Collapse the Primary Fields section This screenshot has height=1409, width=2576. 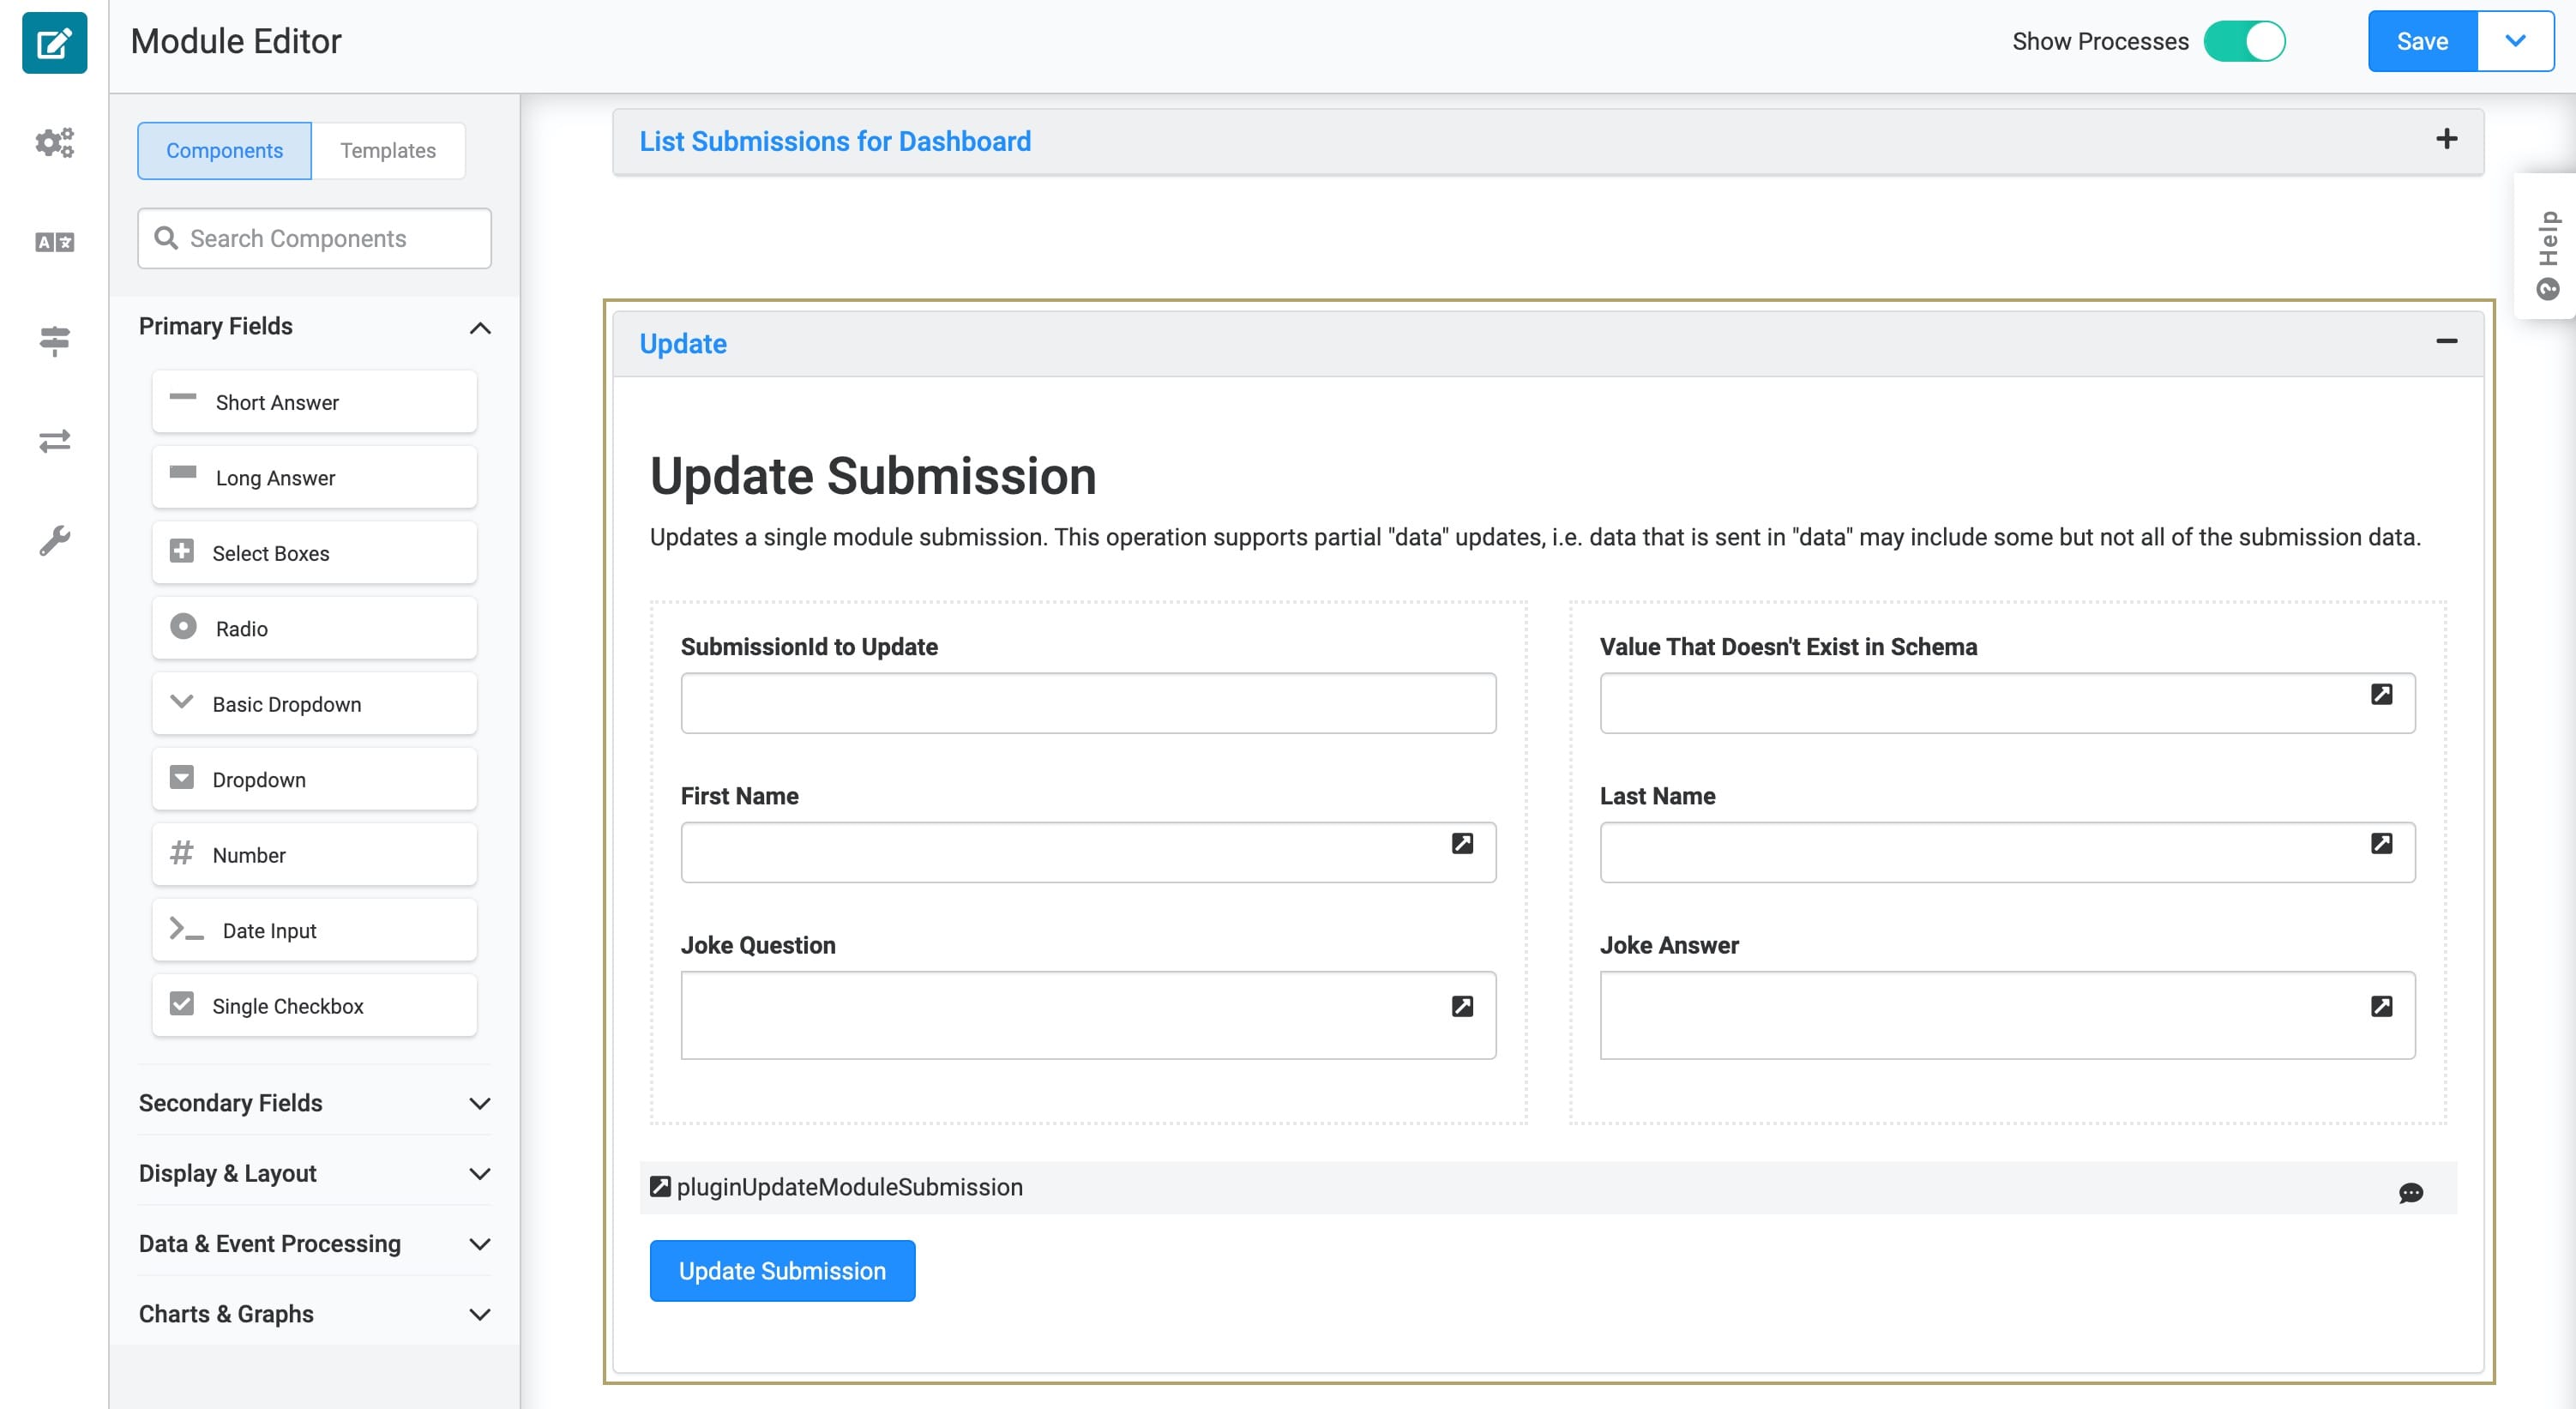point(480,328)
